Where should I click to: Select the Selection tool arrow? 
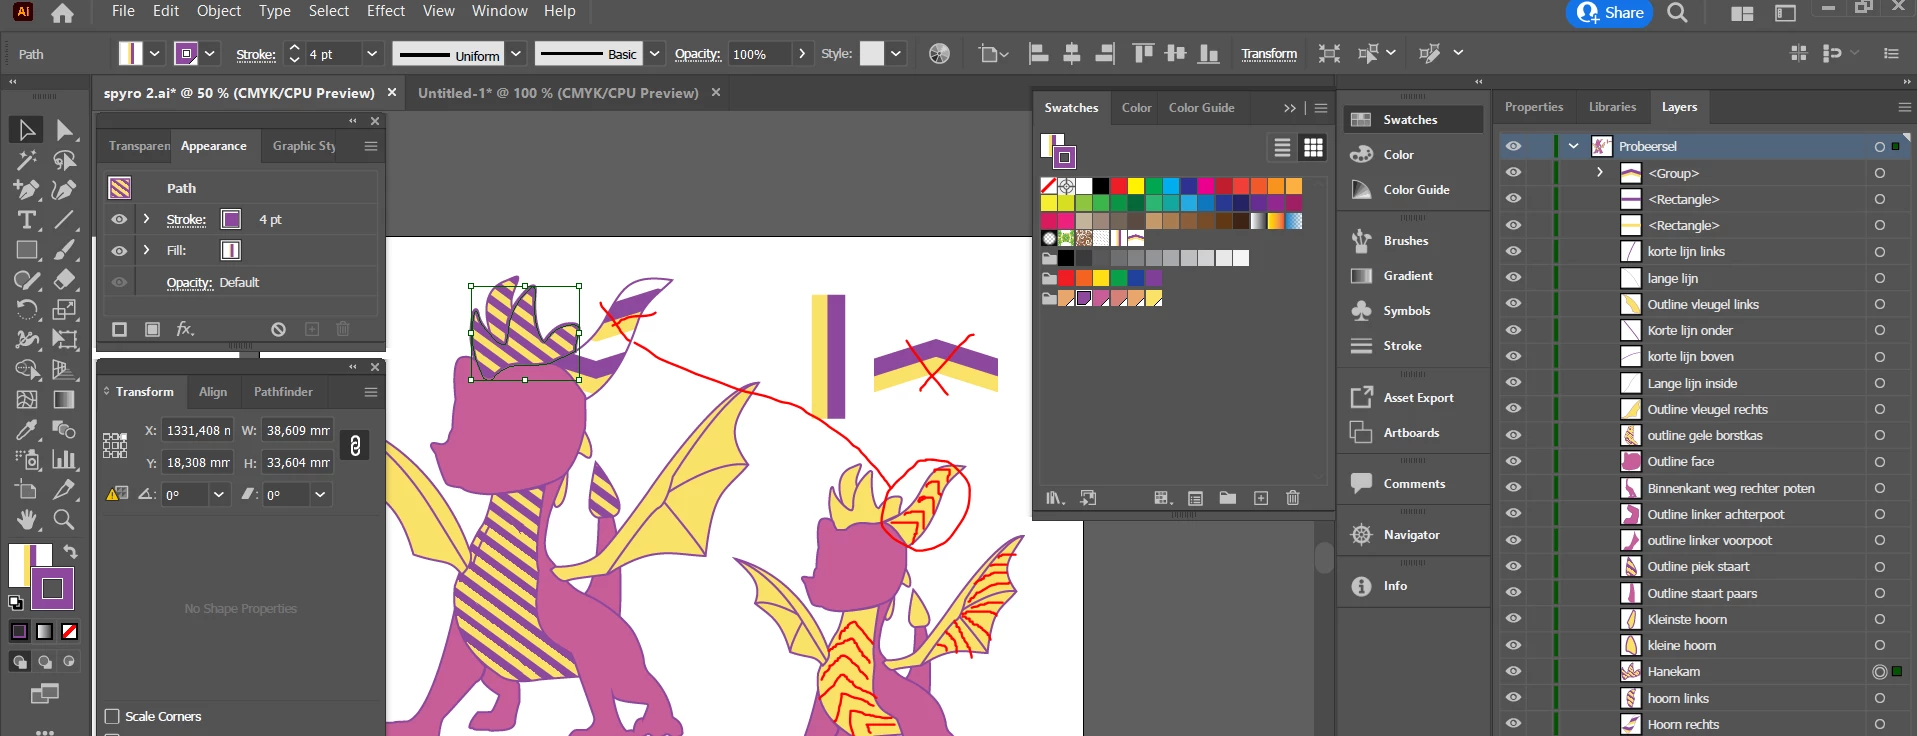[26, 130]
